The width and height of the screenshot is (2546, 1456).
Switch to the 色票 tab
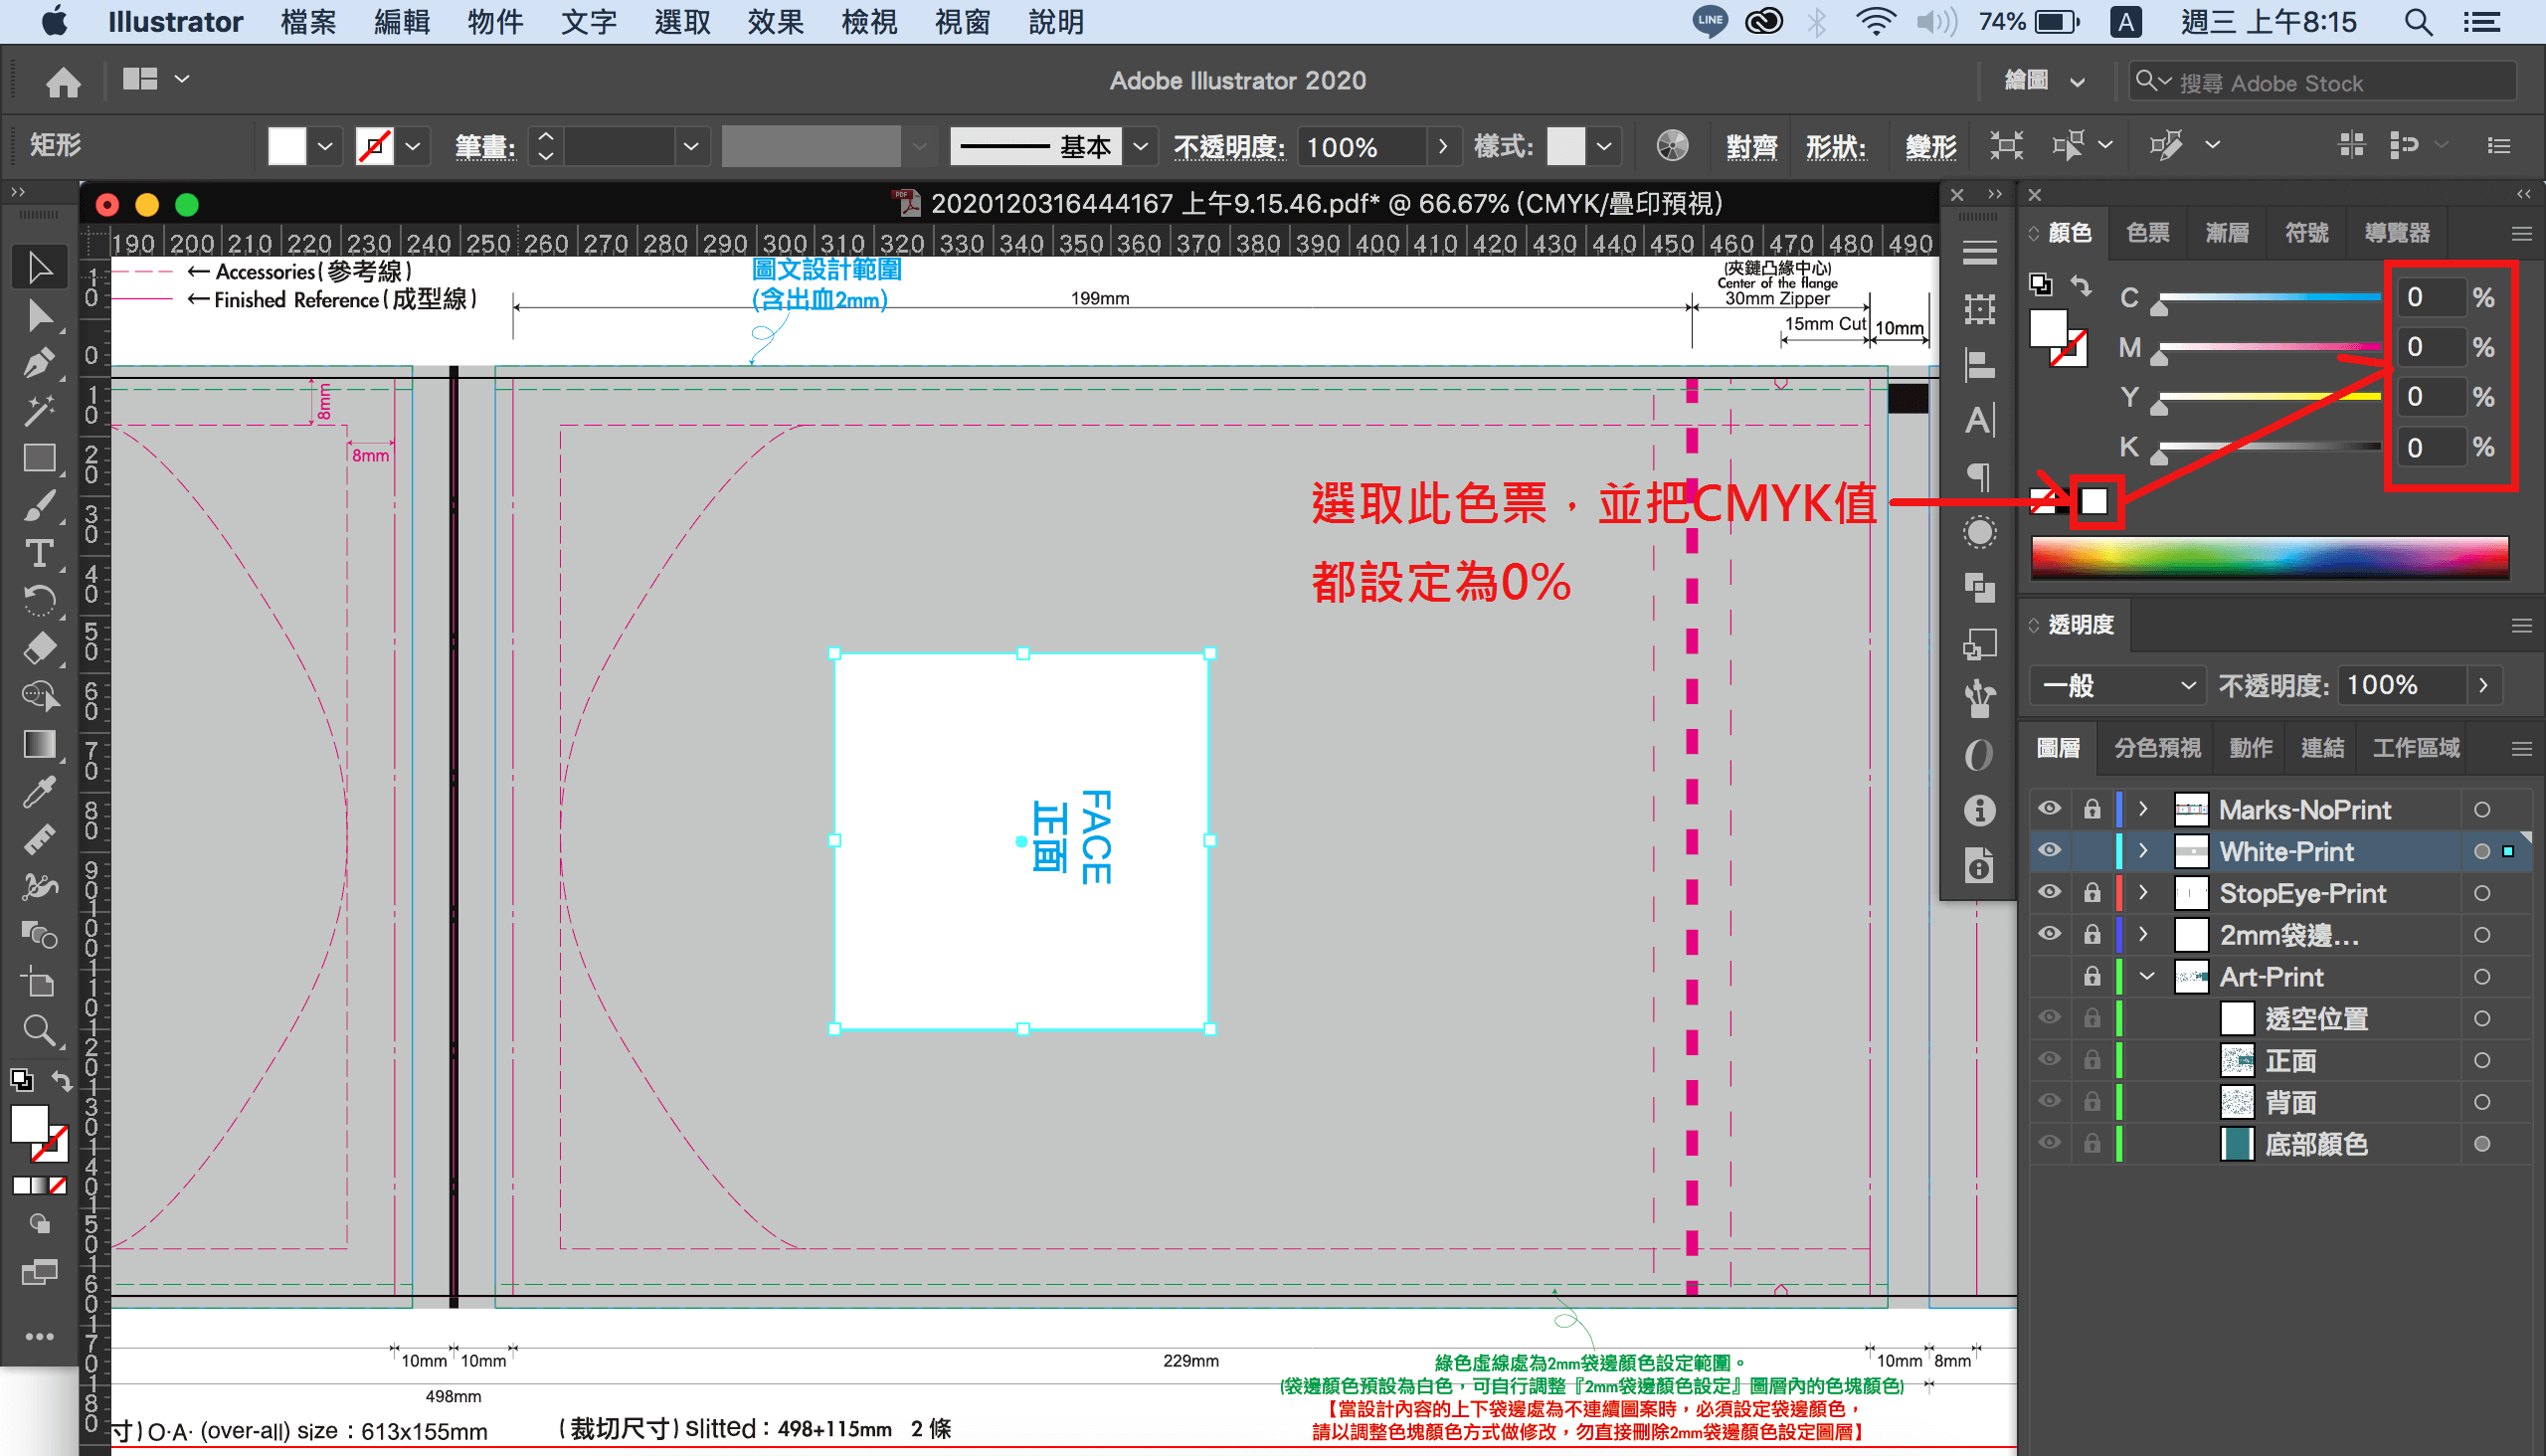point(2147,233)
